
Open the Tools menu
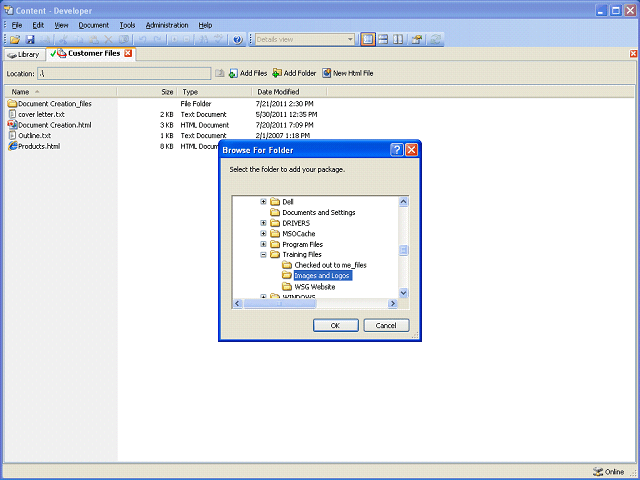[127, 25]
